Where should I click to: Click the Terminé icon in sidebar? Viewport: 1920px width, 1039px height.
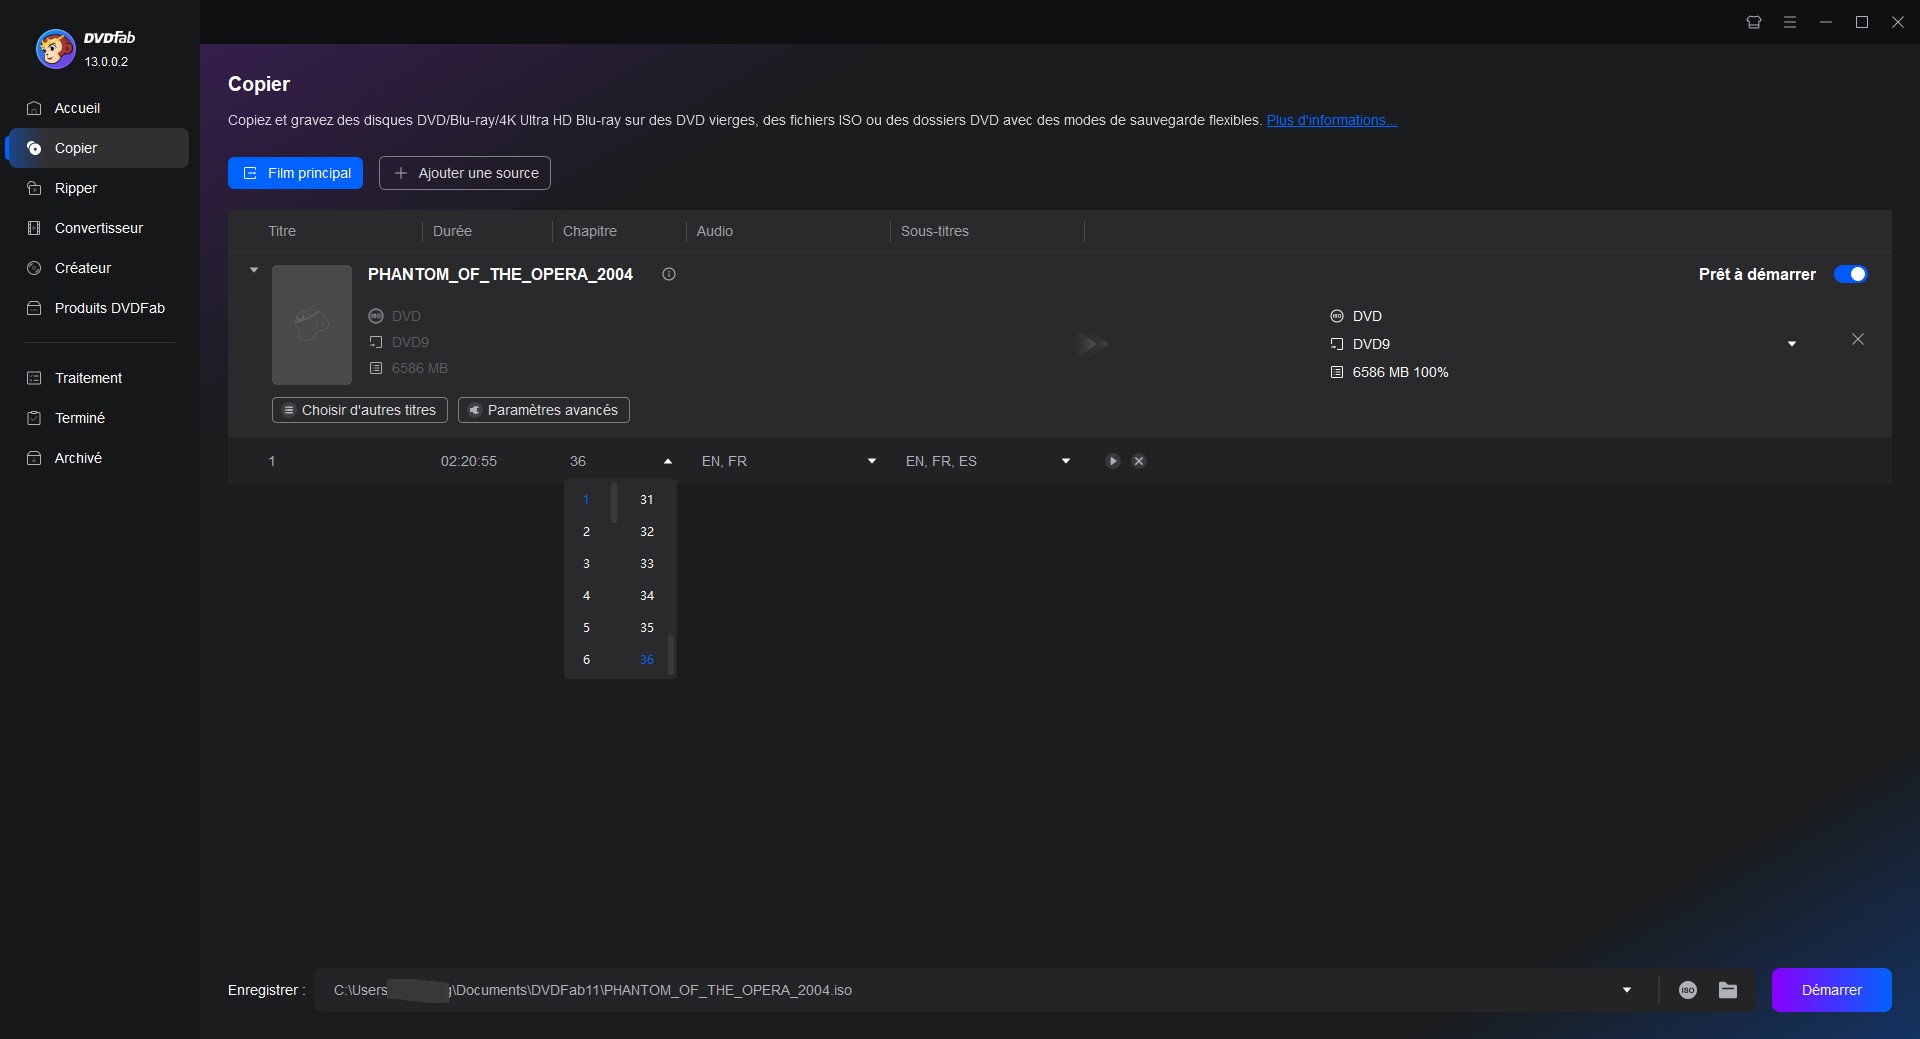[34, 418]
